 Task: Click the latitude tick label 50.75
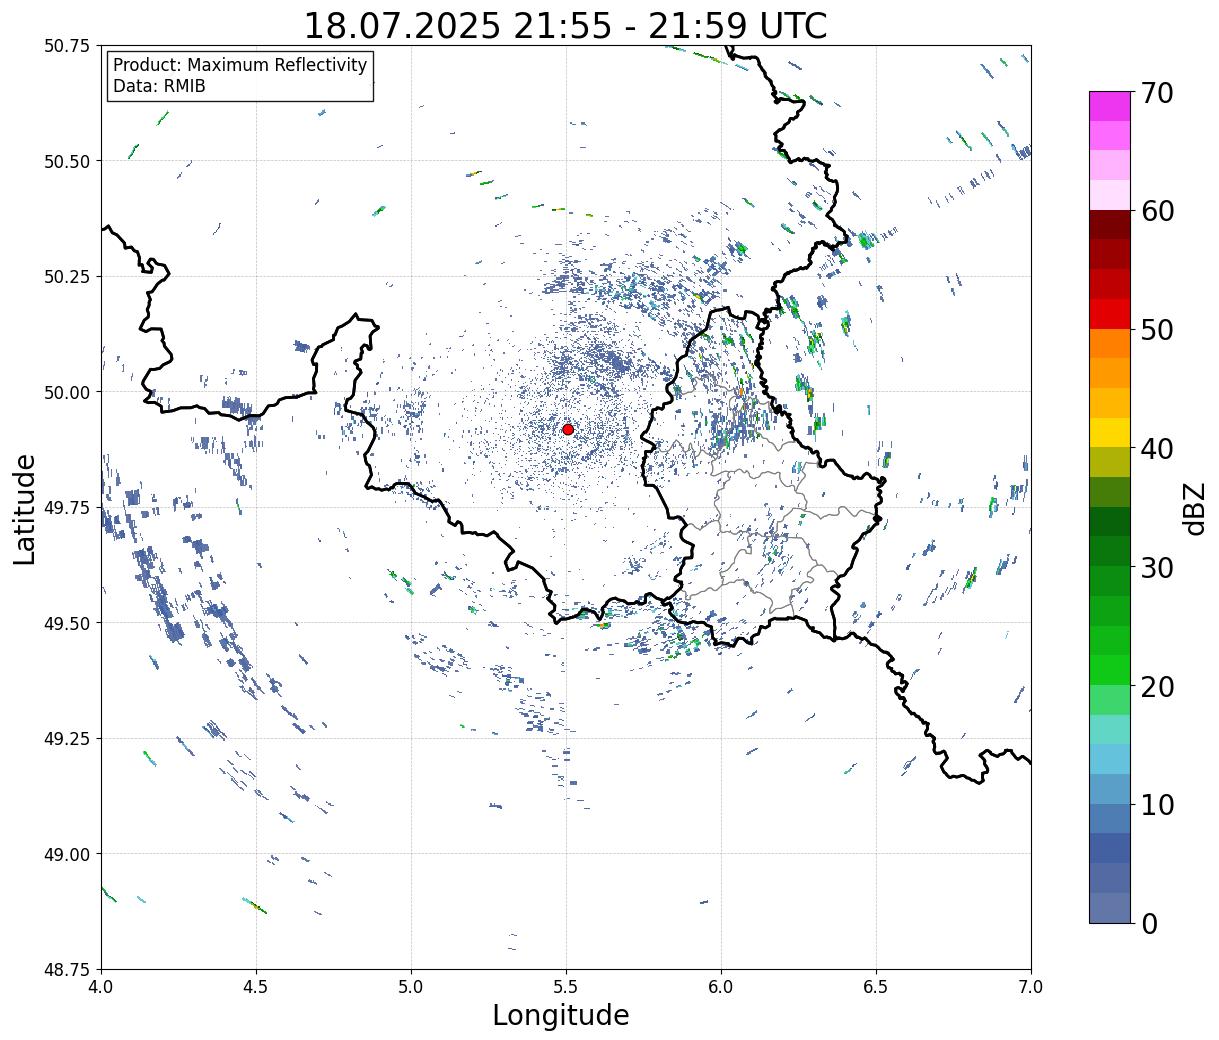tap(67, 46)
